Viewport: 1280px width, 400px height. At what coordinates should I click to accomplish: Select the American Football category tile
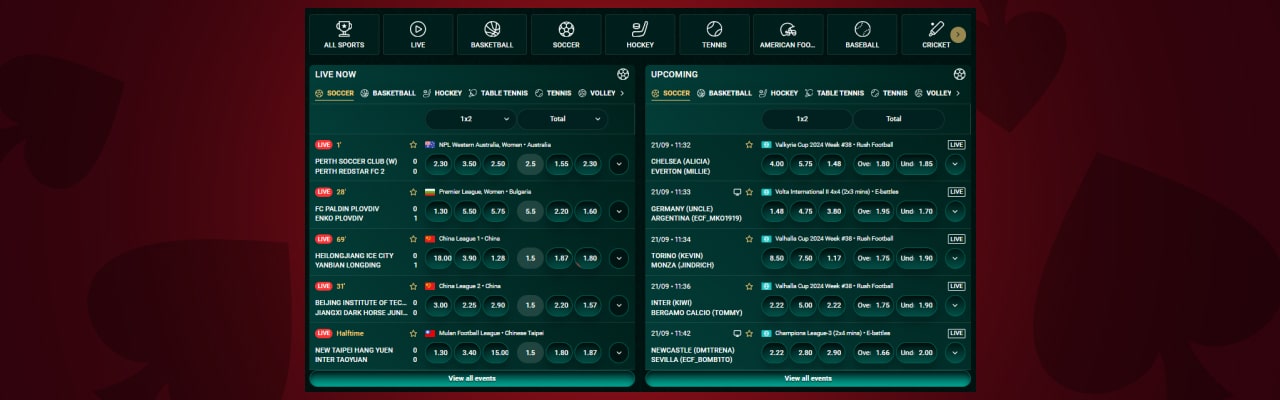tap(788, 34)
